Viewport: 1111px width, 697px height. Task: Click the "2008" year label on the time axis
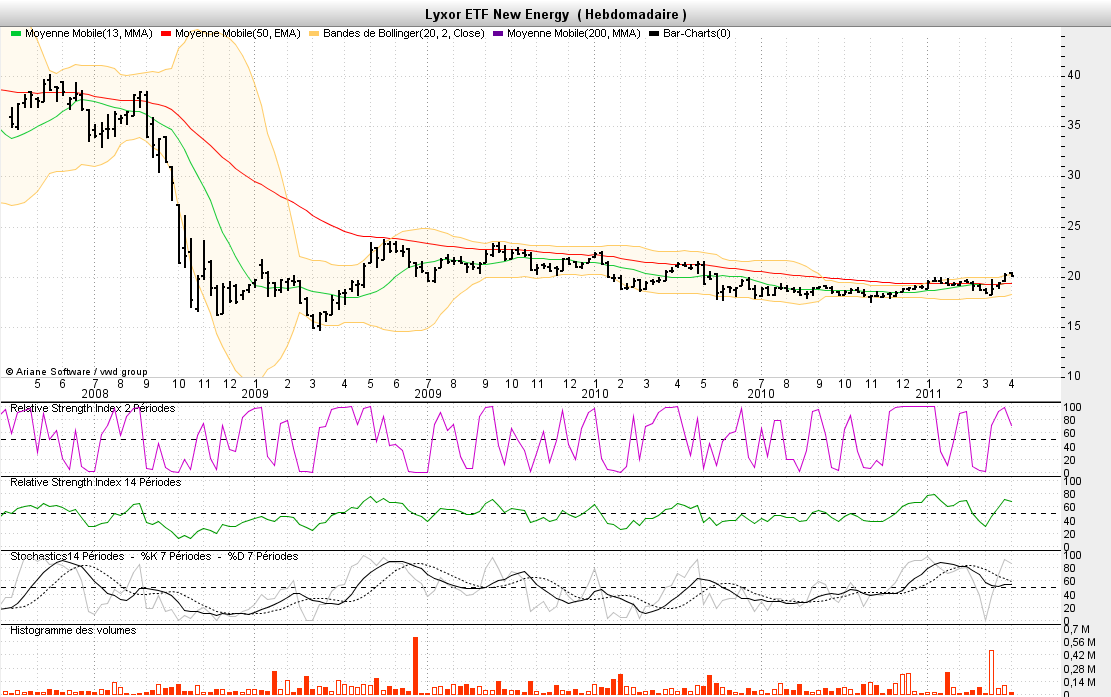[x=95, y=394]
